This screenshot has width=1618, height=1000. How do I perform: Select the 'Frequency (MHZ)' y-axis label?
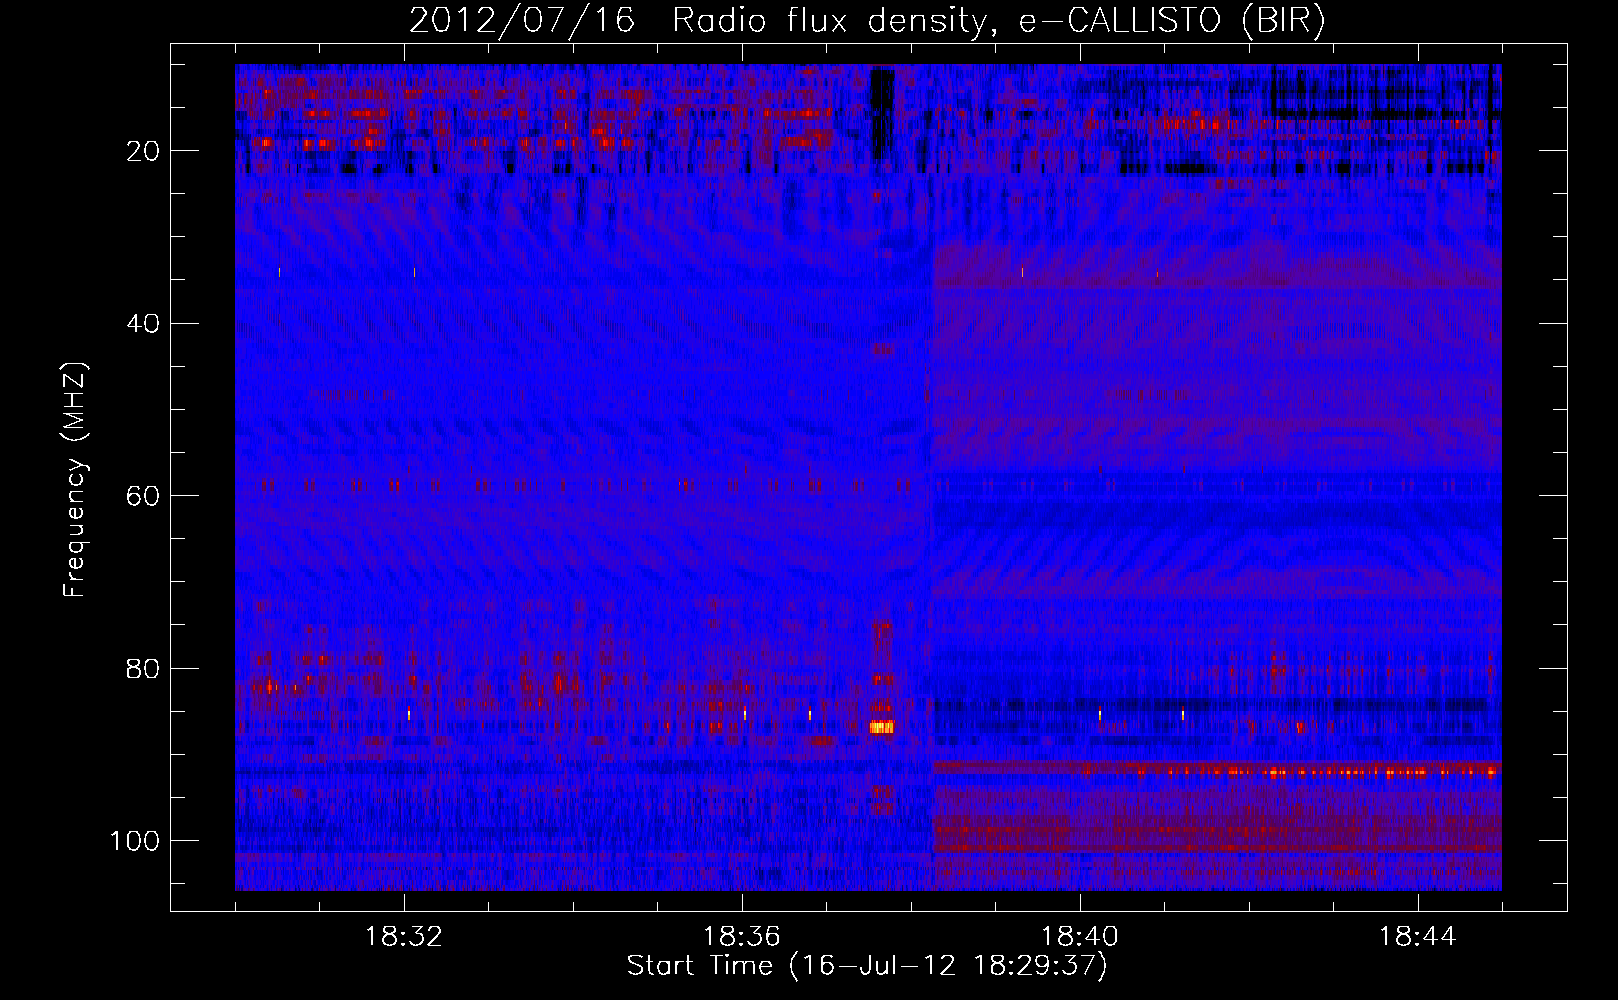coord(75,479)
